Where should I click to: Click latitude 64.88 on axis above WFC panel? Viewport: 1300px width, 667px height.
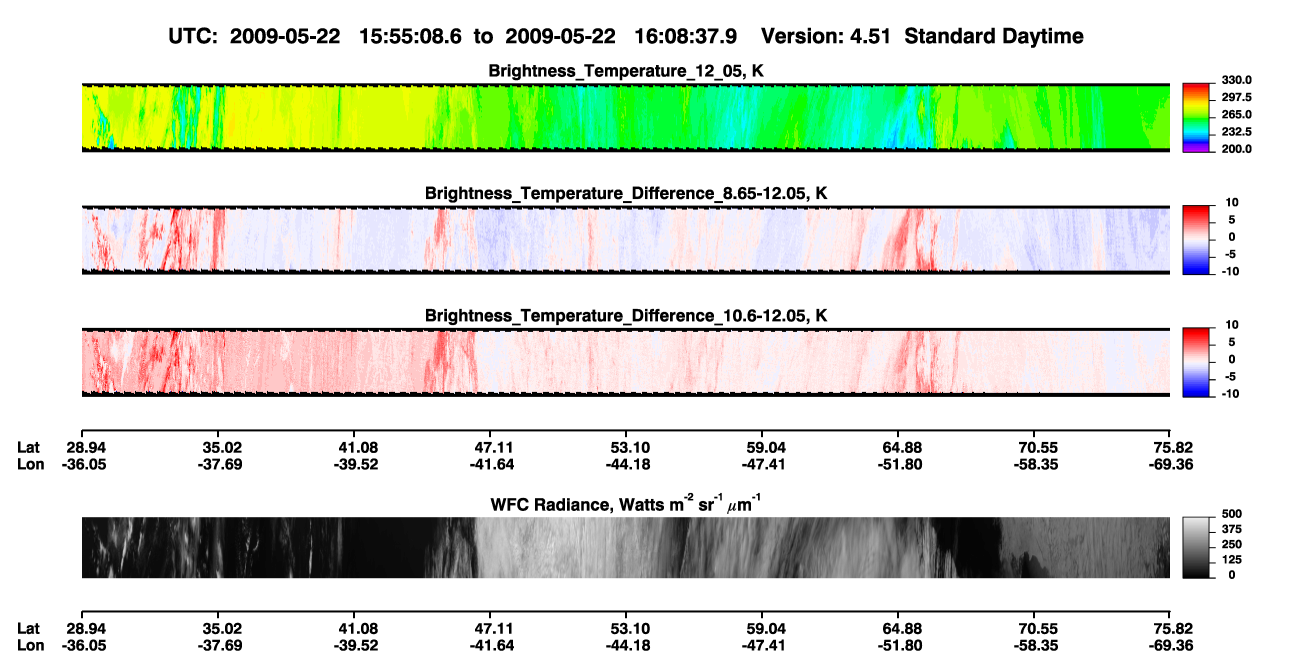pyautogui.click(x=899, y=447)
